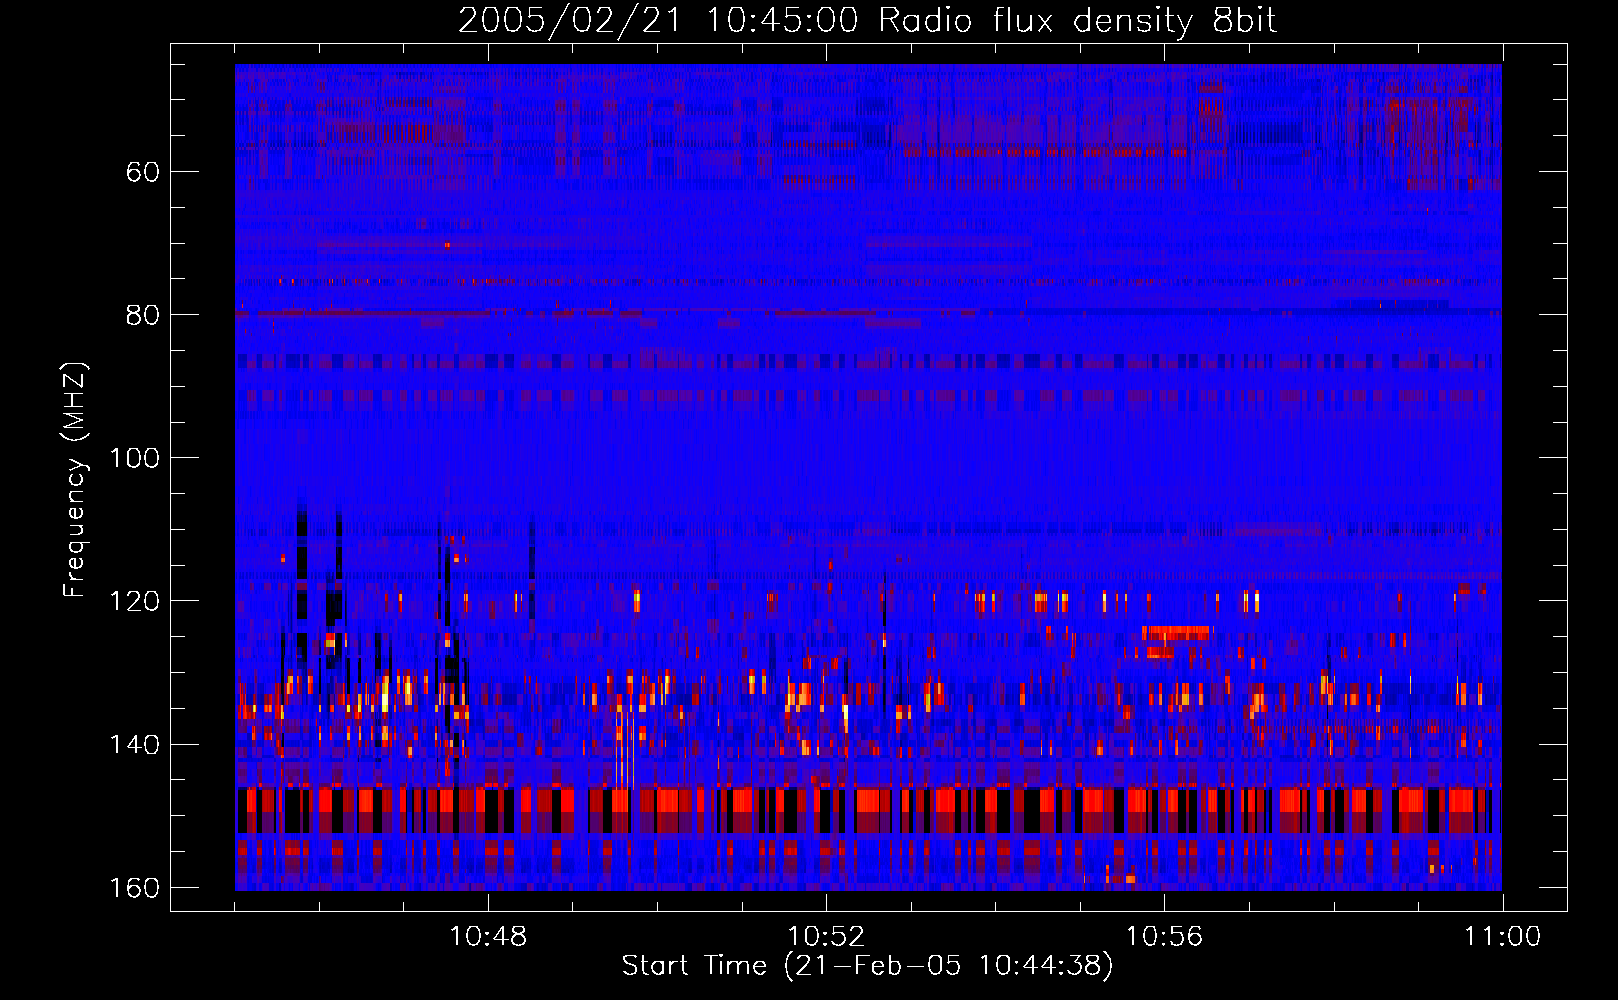Click the 10:52 time tick label
Image resolution: width=1618 pixels, height=1000 pixels.
point(826,937)
